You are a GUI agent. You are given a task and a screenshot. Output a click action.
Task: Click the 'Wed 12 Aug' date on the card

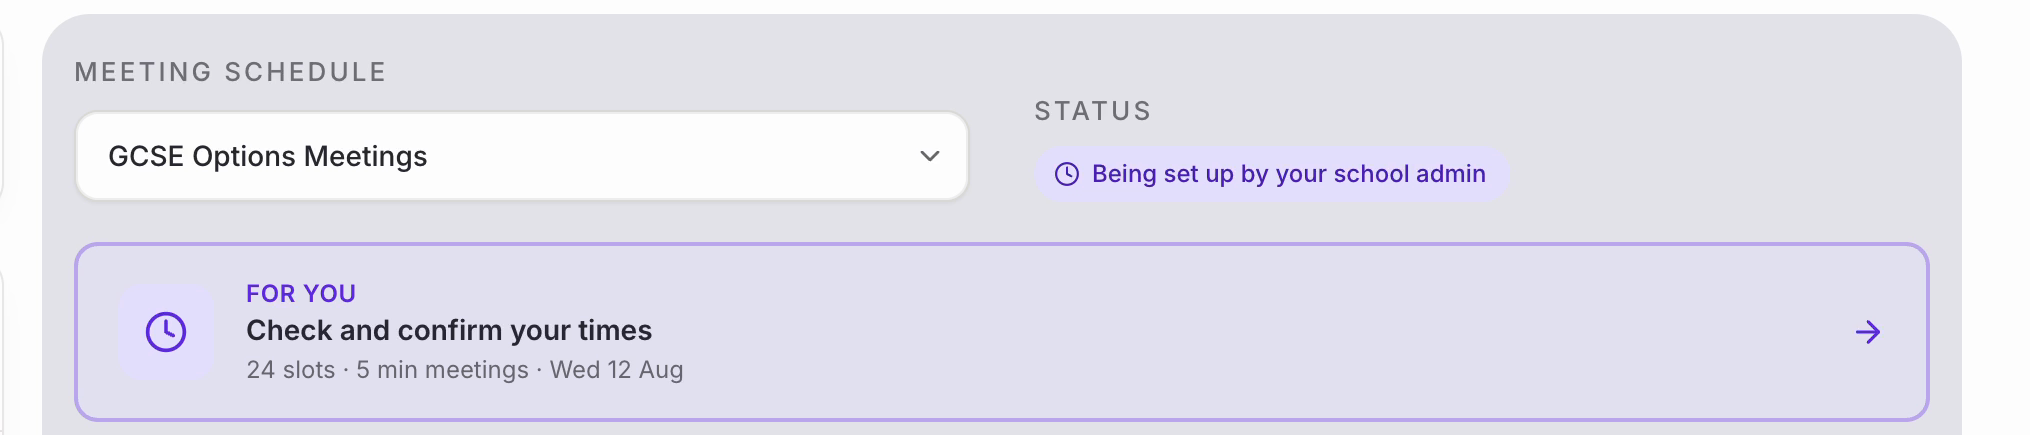coord(616,370)
